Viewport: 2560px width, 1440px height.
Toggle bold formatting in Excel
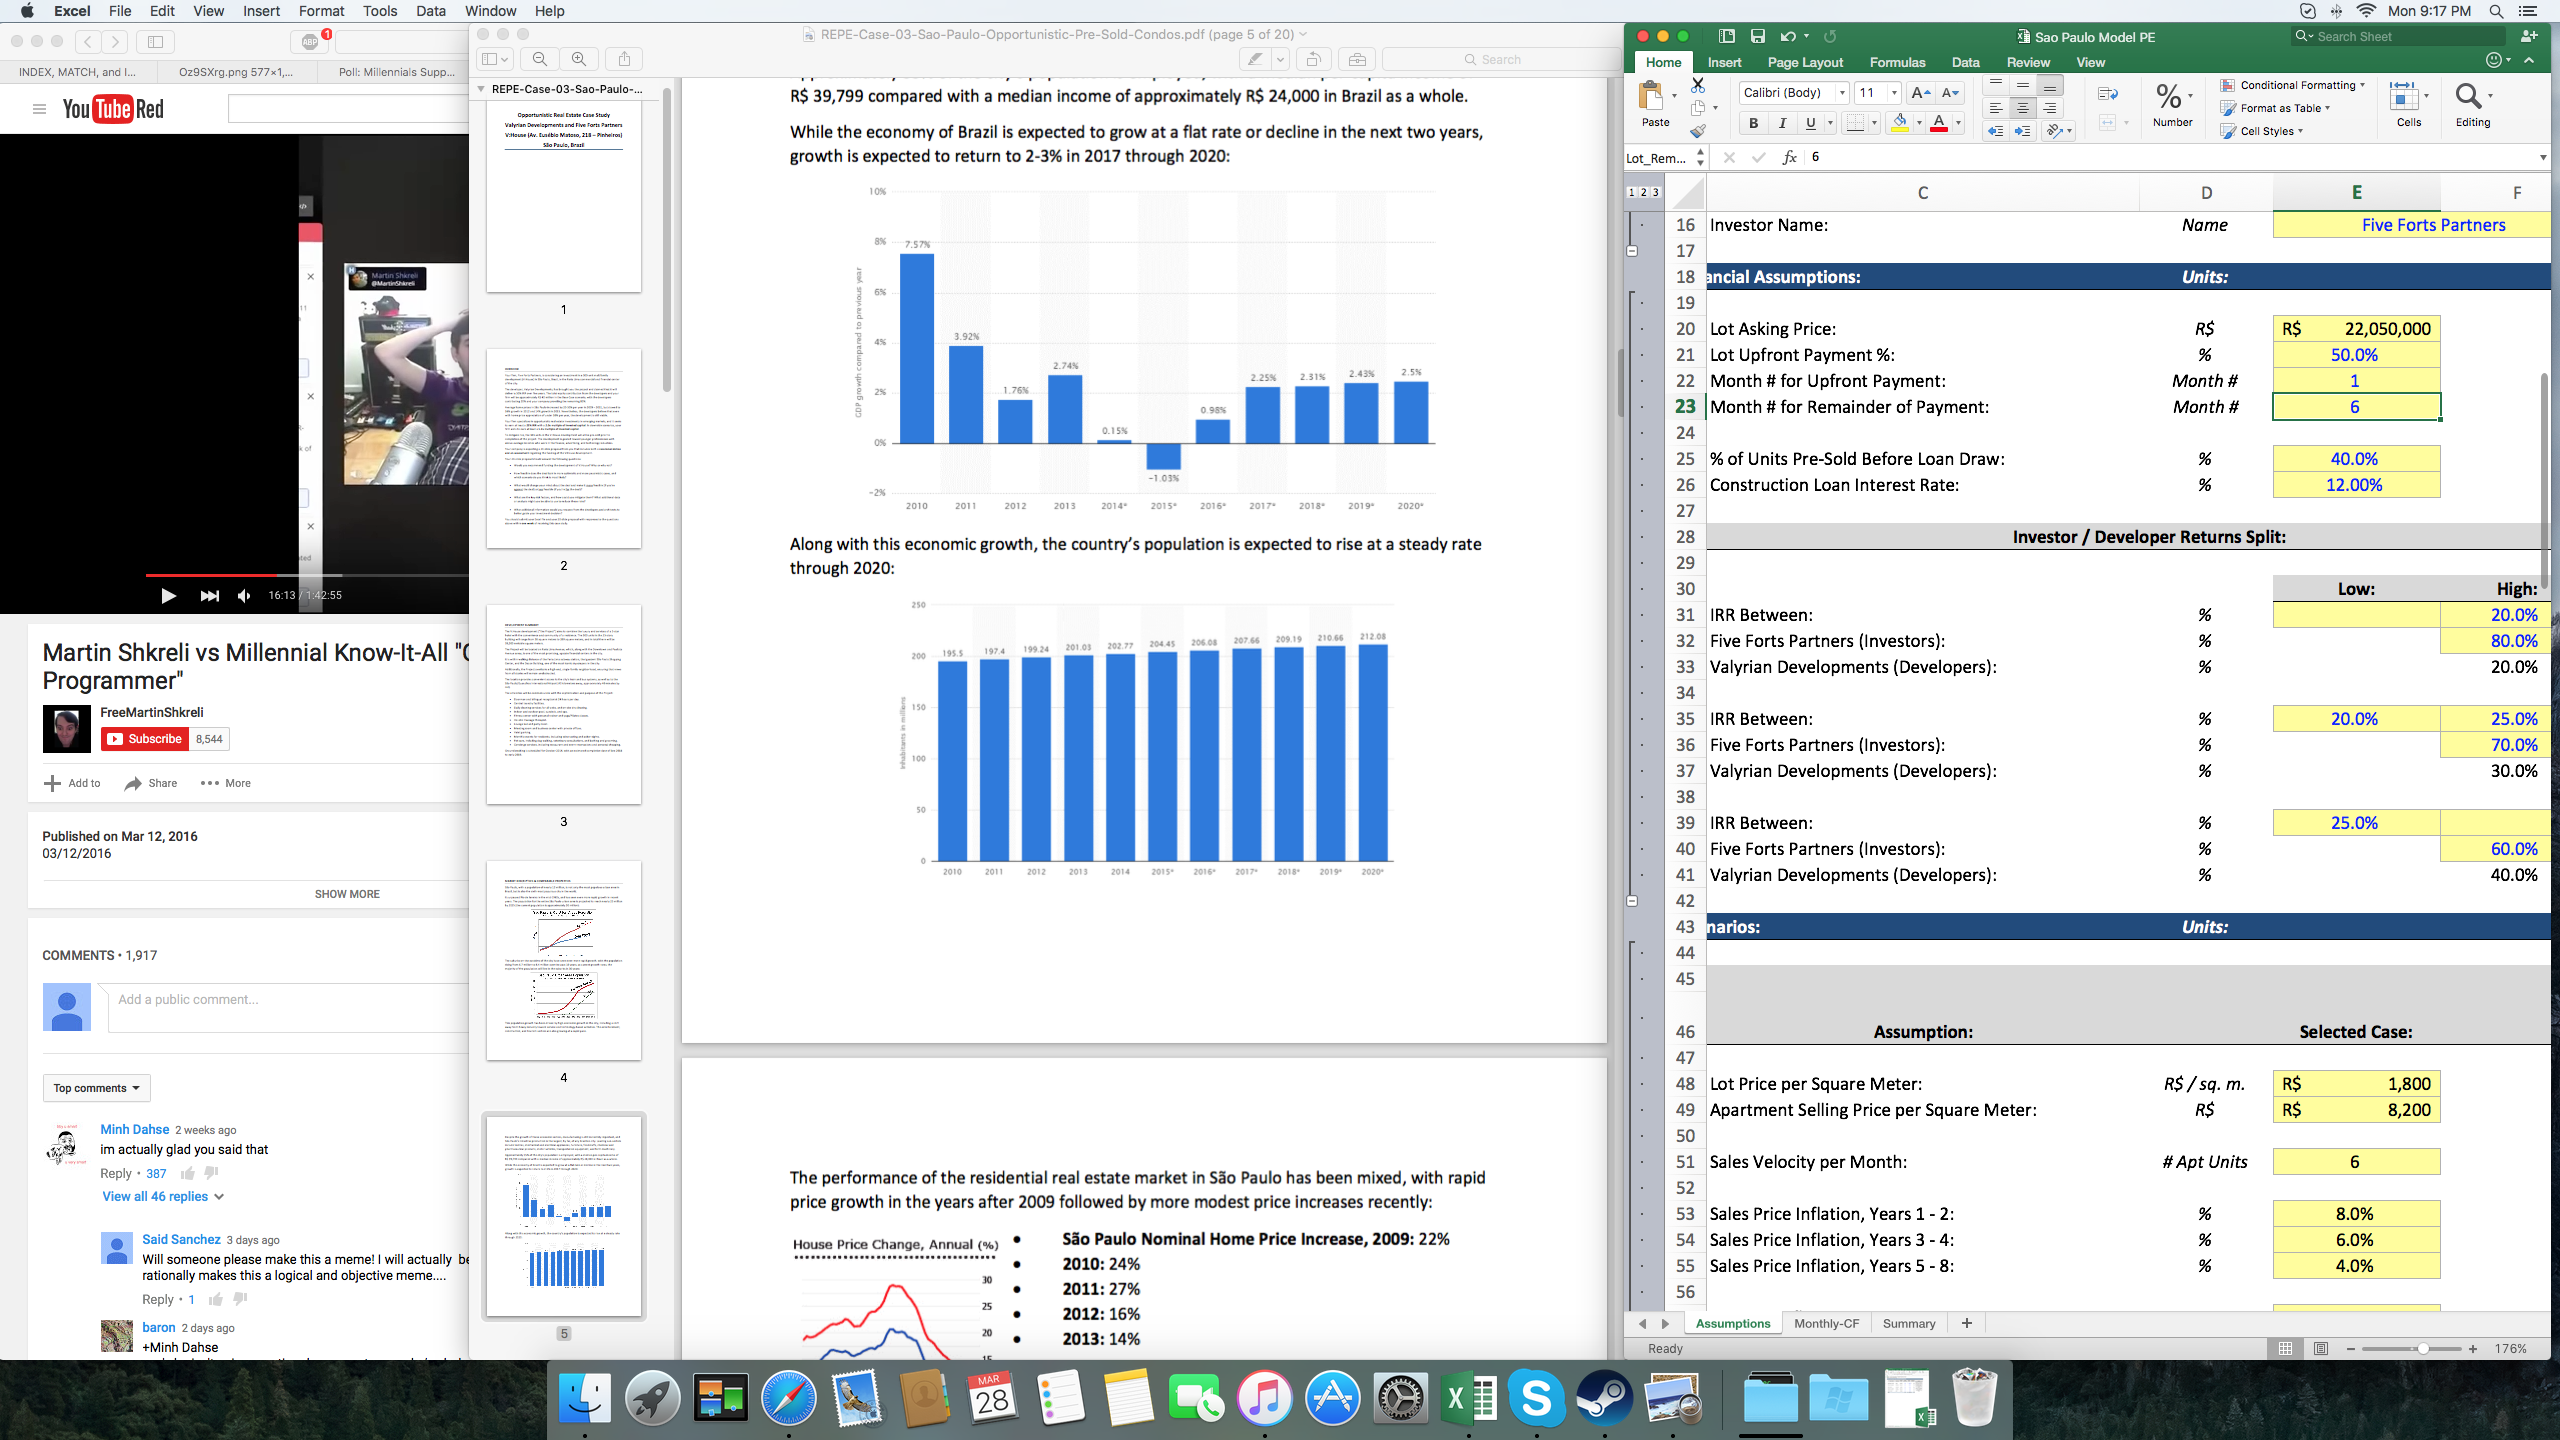pos(1753,123)
